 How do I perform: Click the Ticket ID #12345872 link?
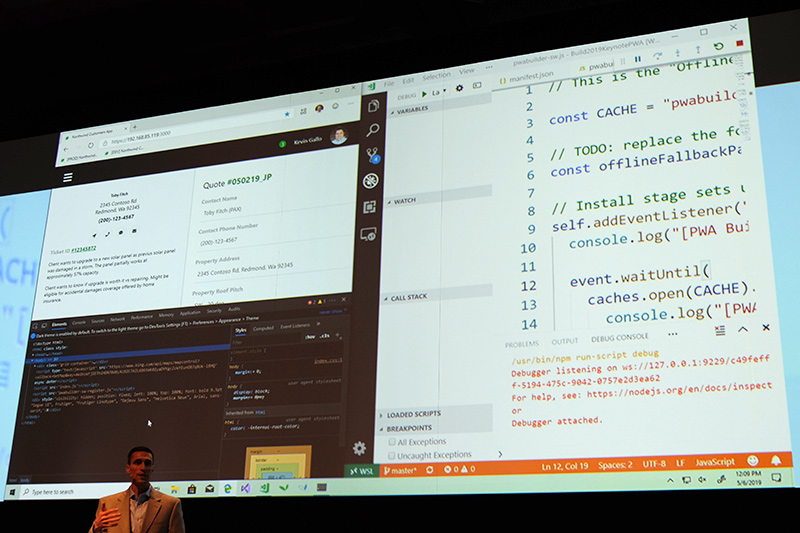(84, 249)
